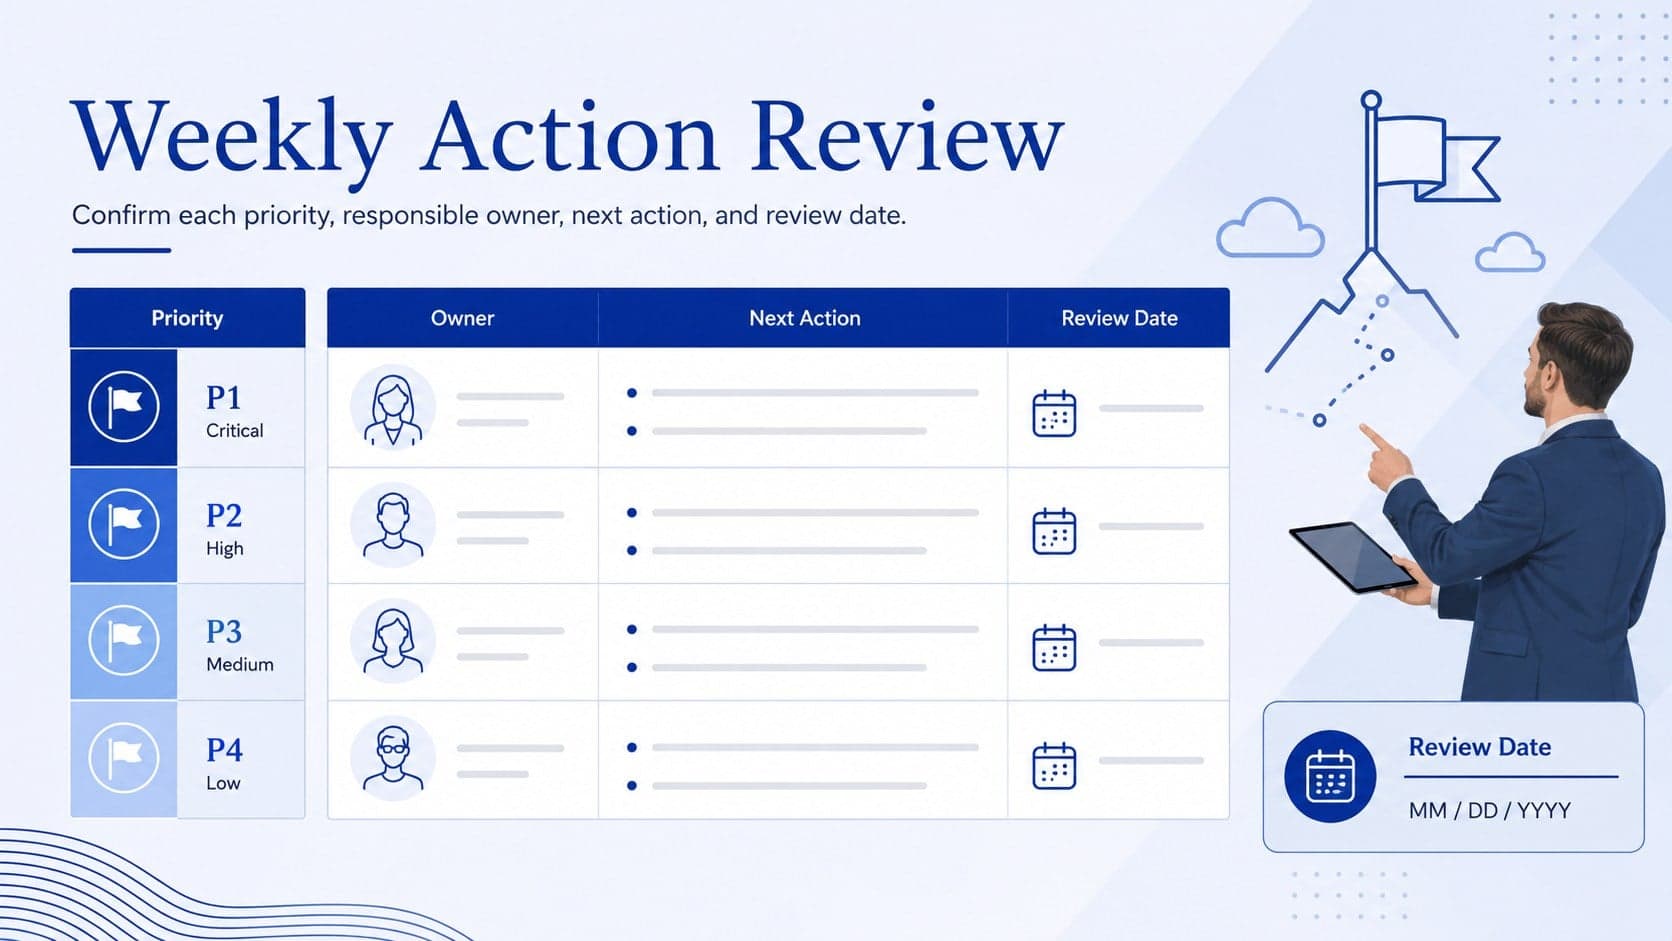Click the P3 Medium flag icon

(x=124, y=641)
